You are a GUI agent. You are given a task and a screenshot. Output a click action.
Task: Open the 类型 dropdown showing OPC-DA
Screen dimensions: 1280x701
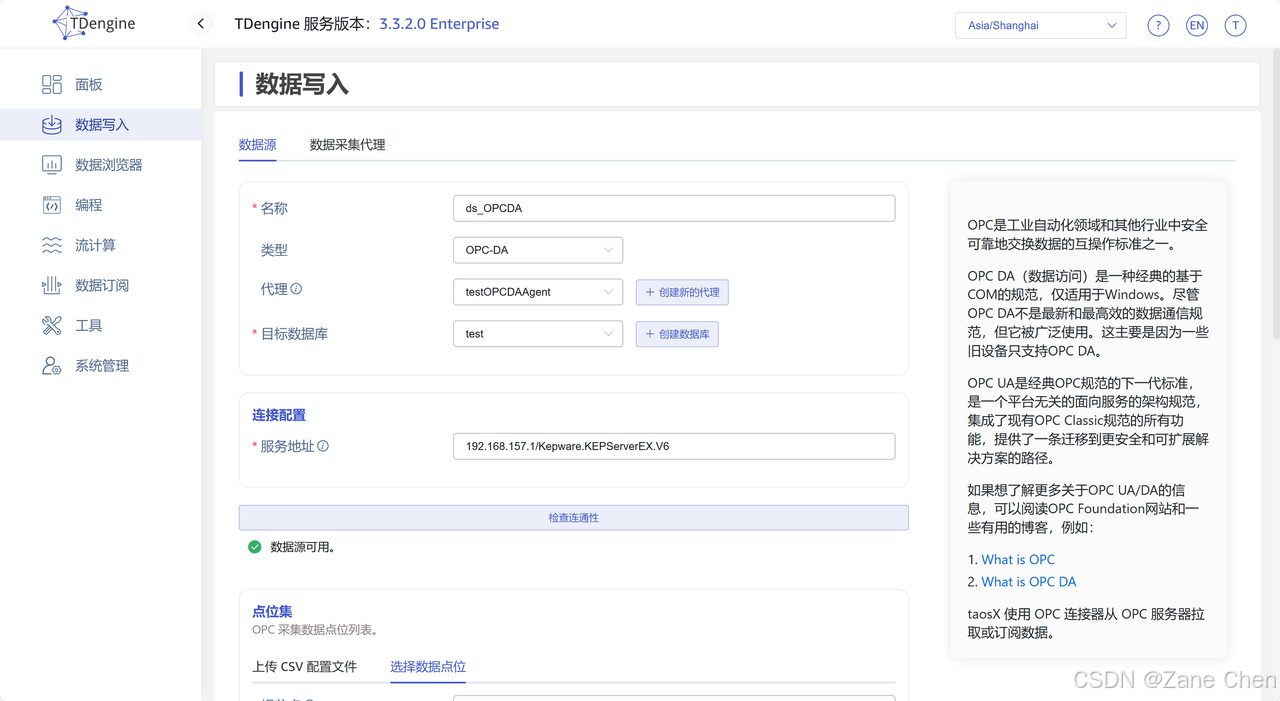coord(538,249)
